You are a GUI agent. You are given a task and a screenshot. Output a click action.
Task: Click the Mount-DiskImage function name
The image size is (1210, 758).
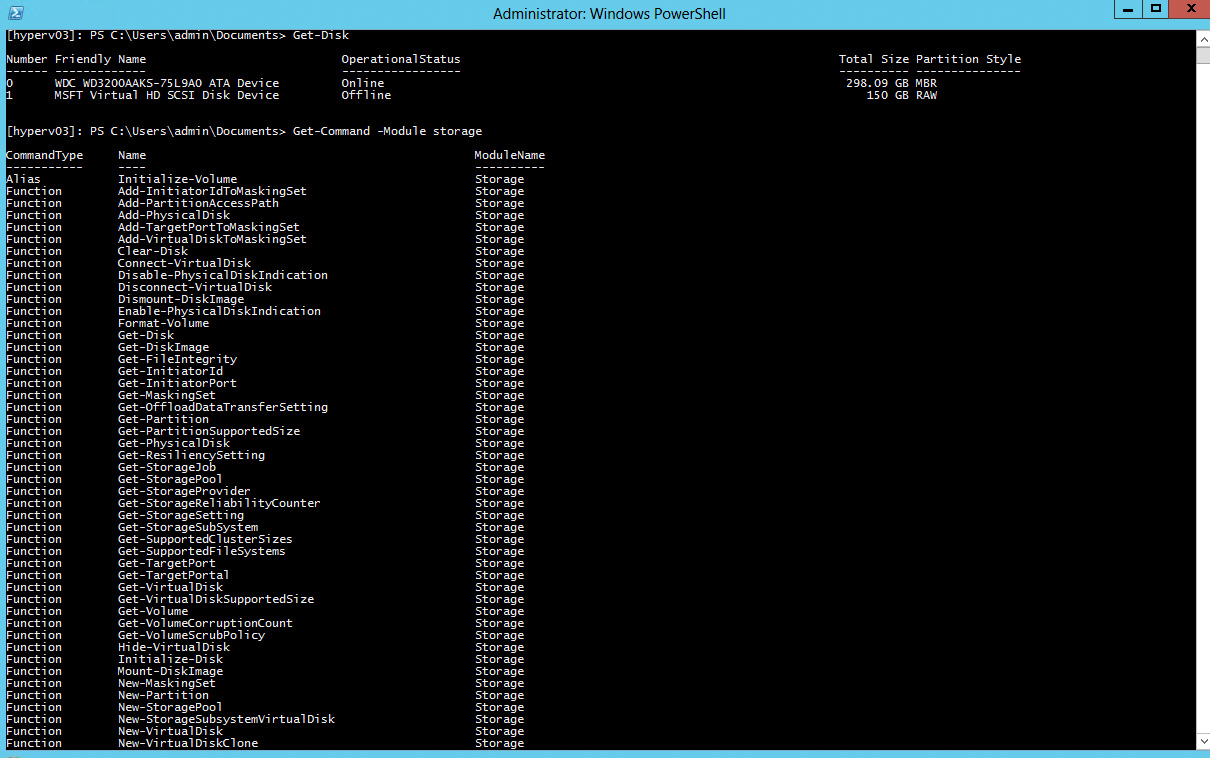pos(170,671)
